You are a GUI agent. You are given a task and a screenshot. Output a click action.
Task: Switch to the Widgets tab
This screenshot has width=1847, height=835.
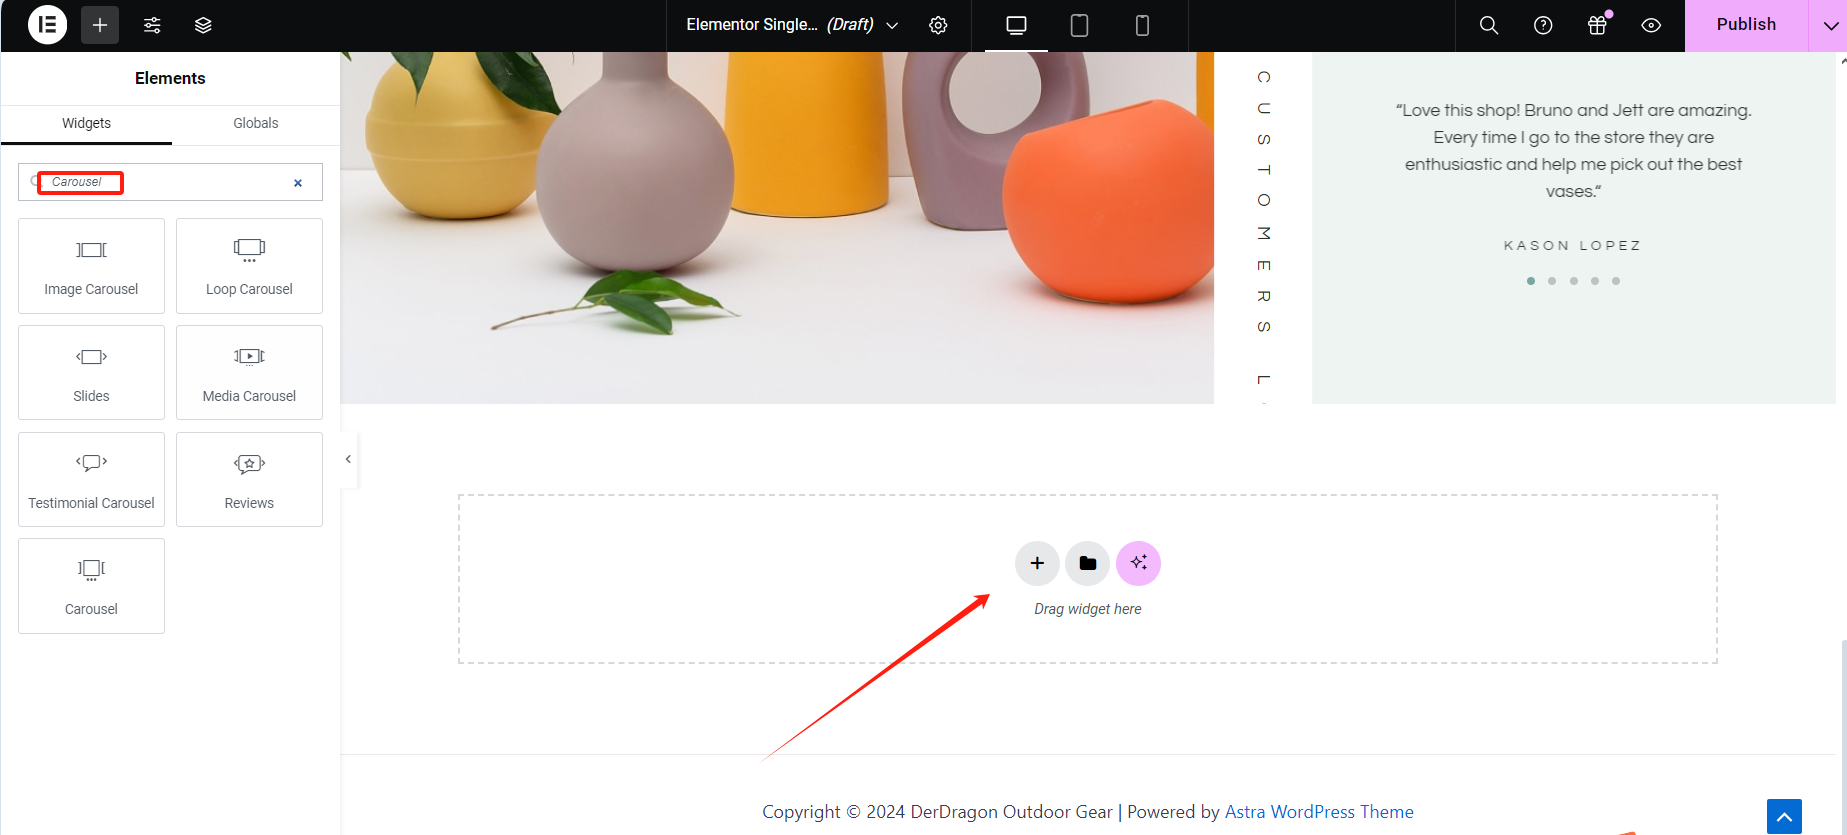pyautogui.click(x=86, y=123)
